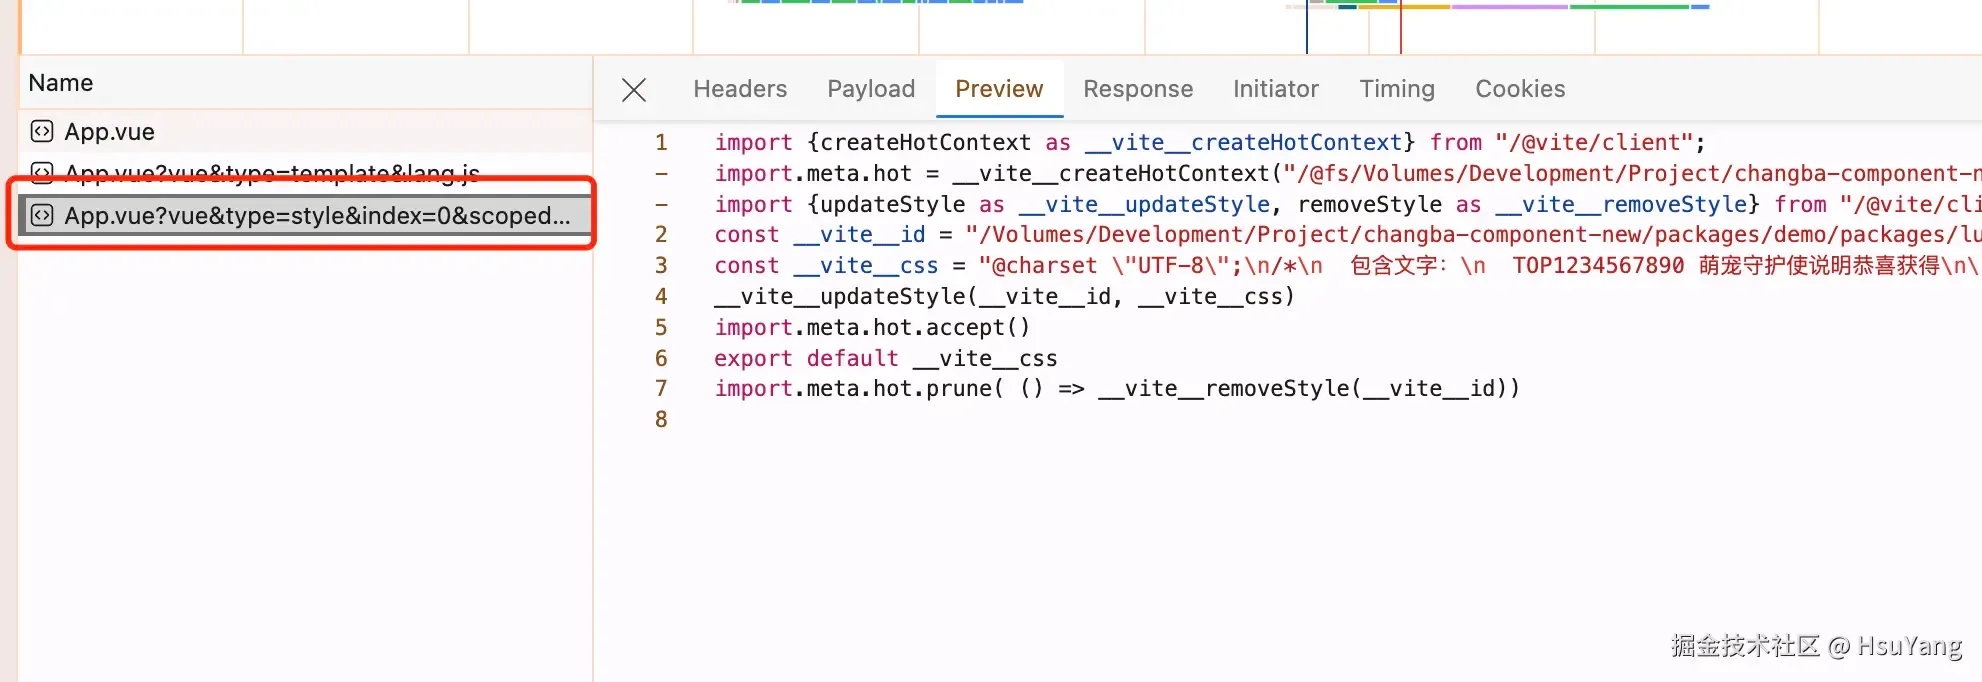
Task: Click line number 3 in preview
Action: coord(661,266)
